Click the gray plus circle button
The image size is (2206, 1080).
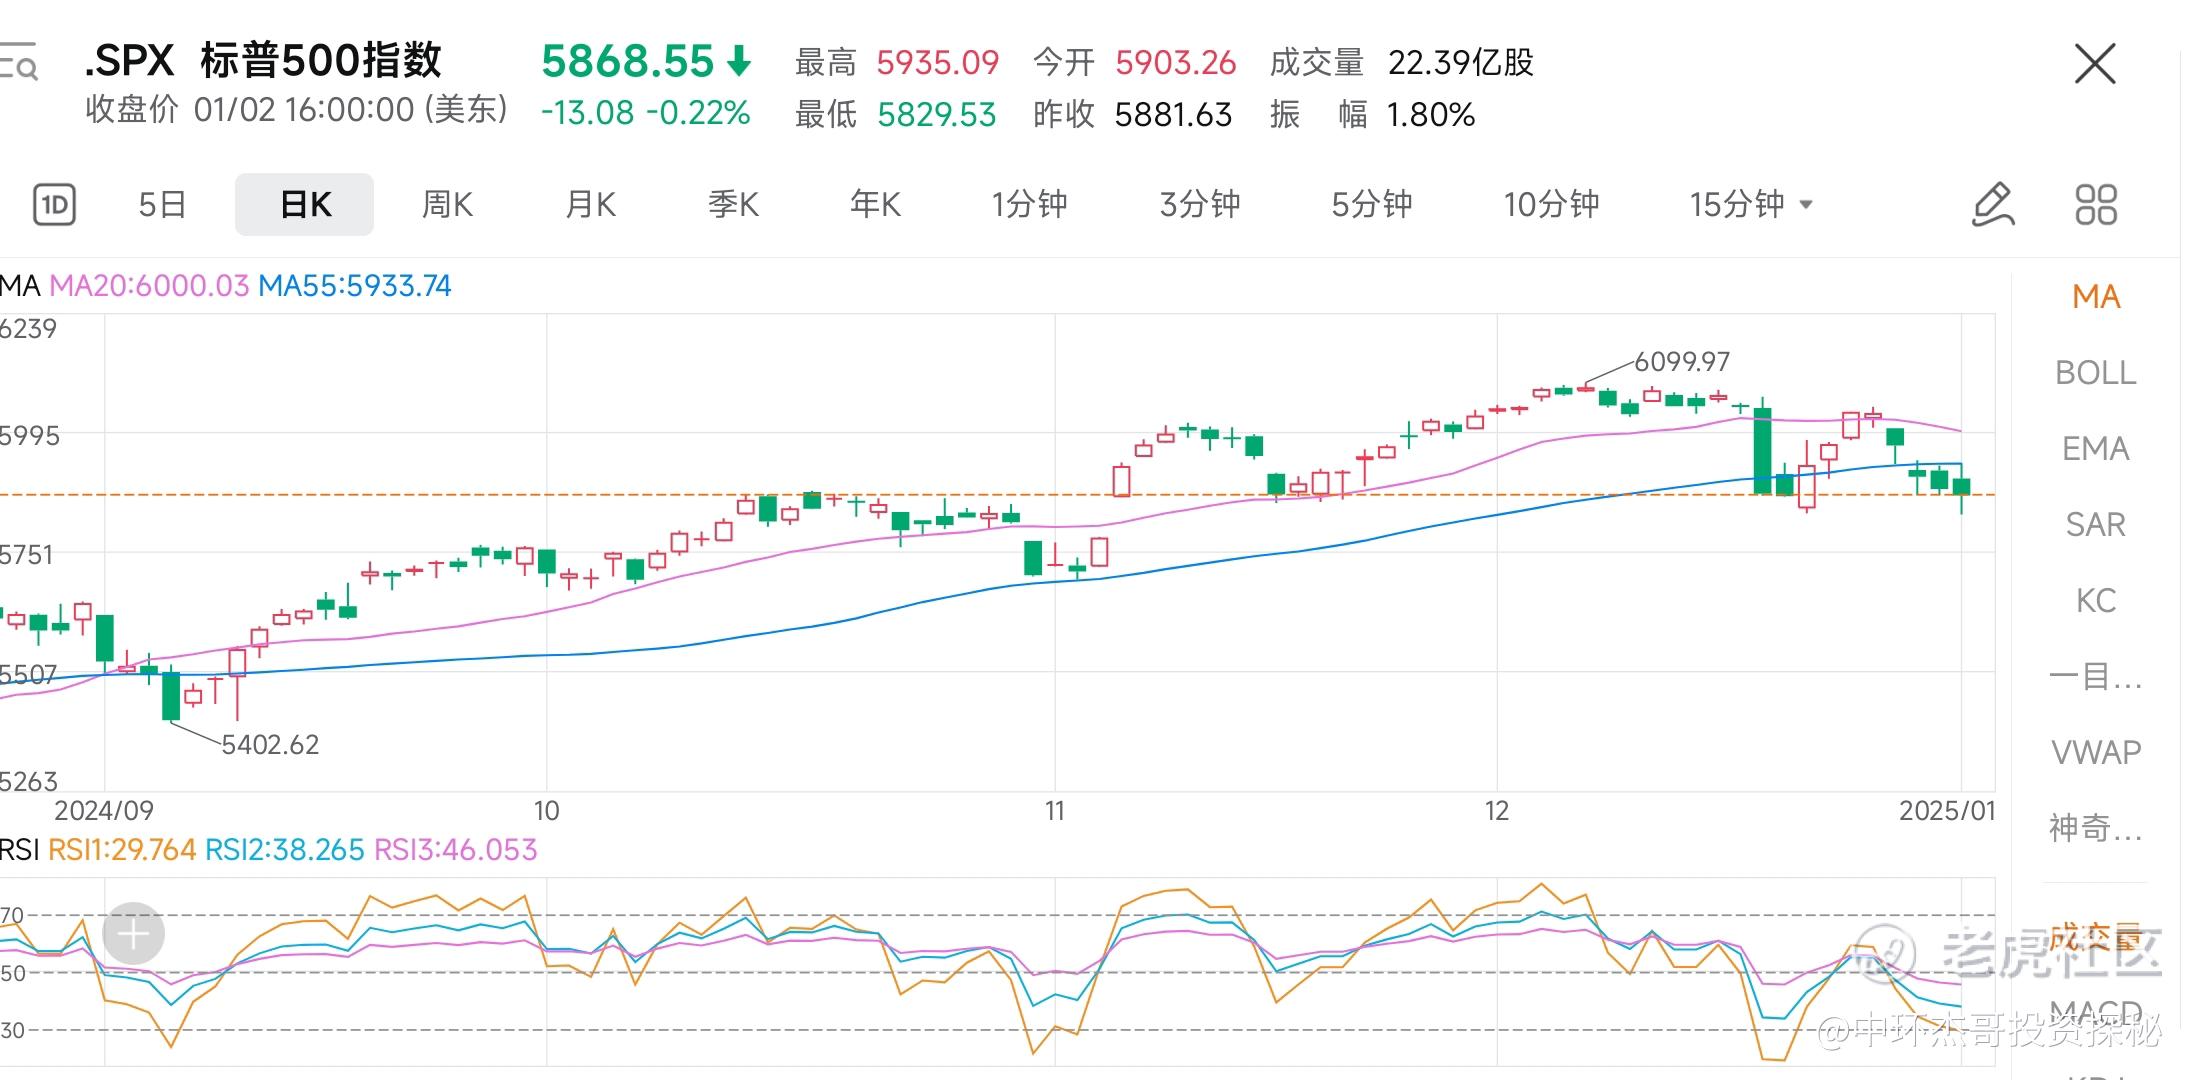point(133,934)
